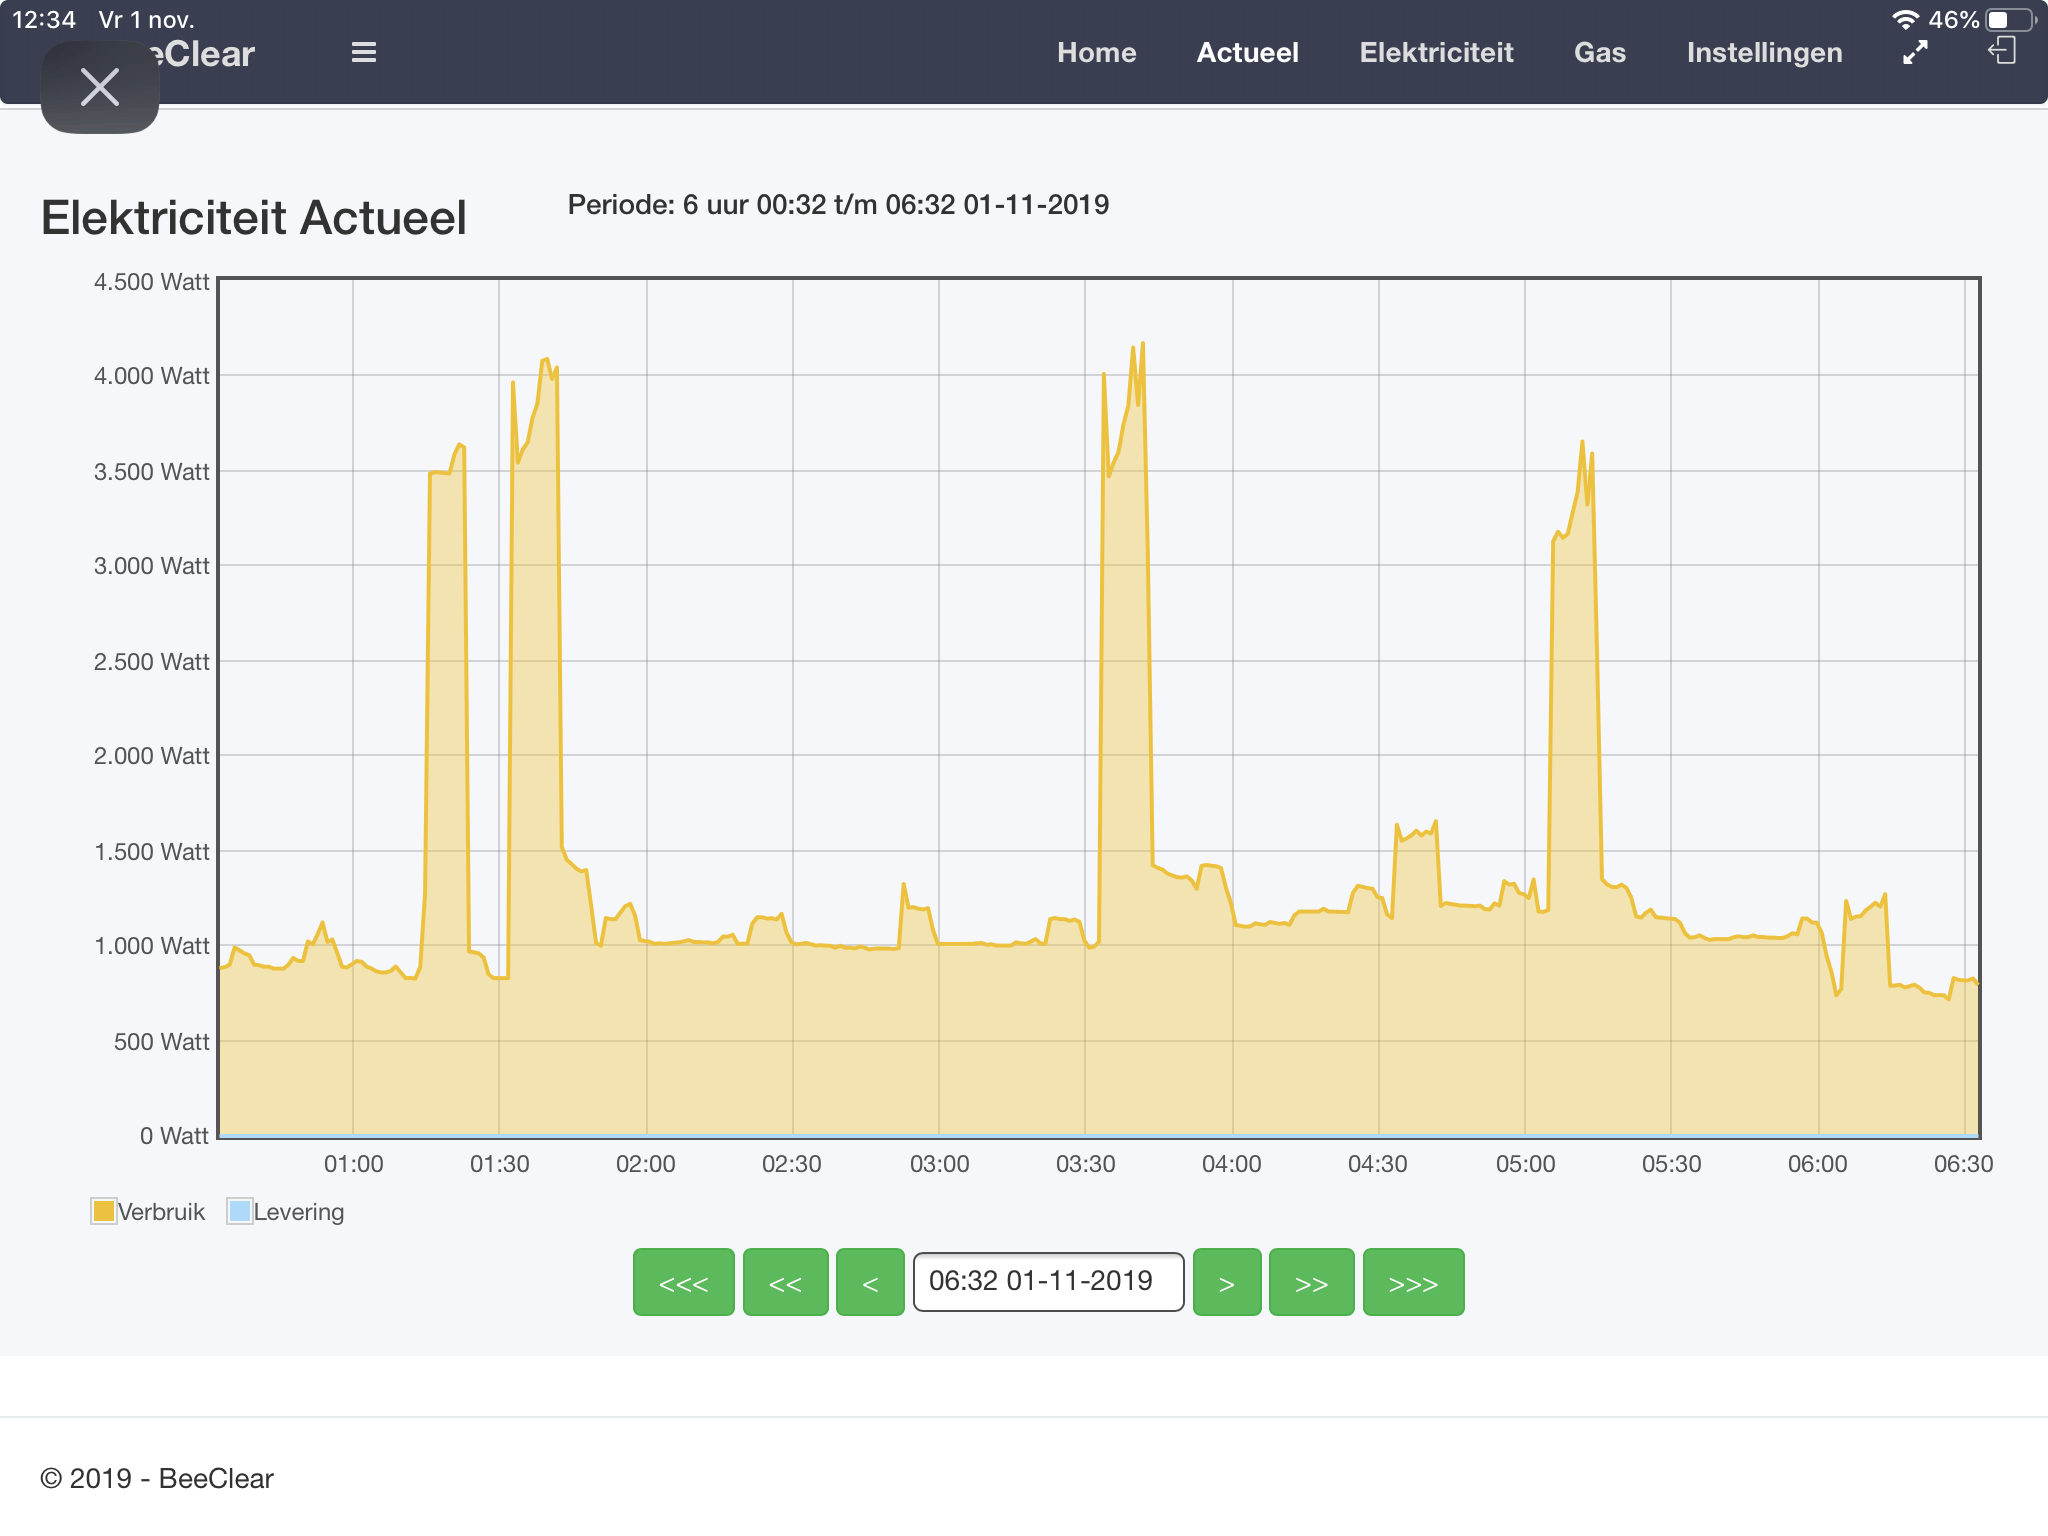Toggle the Verbruik series swatch

click(x=103, y=1211)
